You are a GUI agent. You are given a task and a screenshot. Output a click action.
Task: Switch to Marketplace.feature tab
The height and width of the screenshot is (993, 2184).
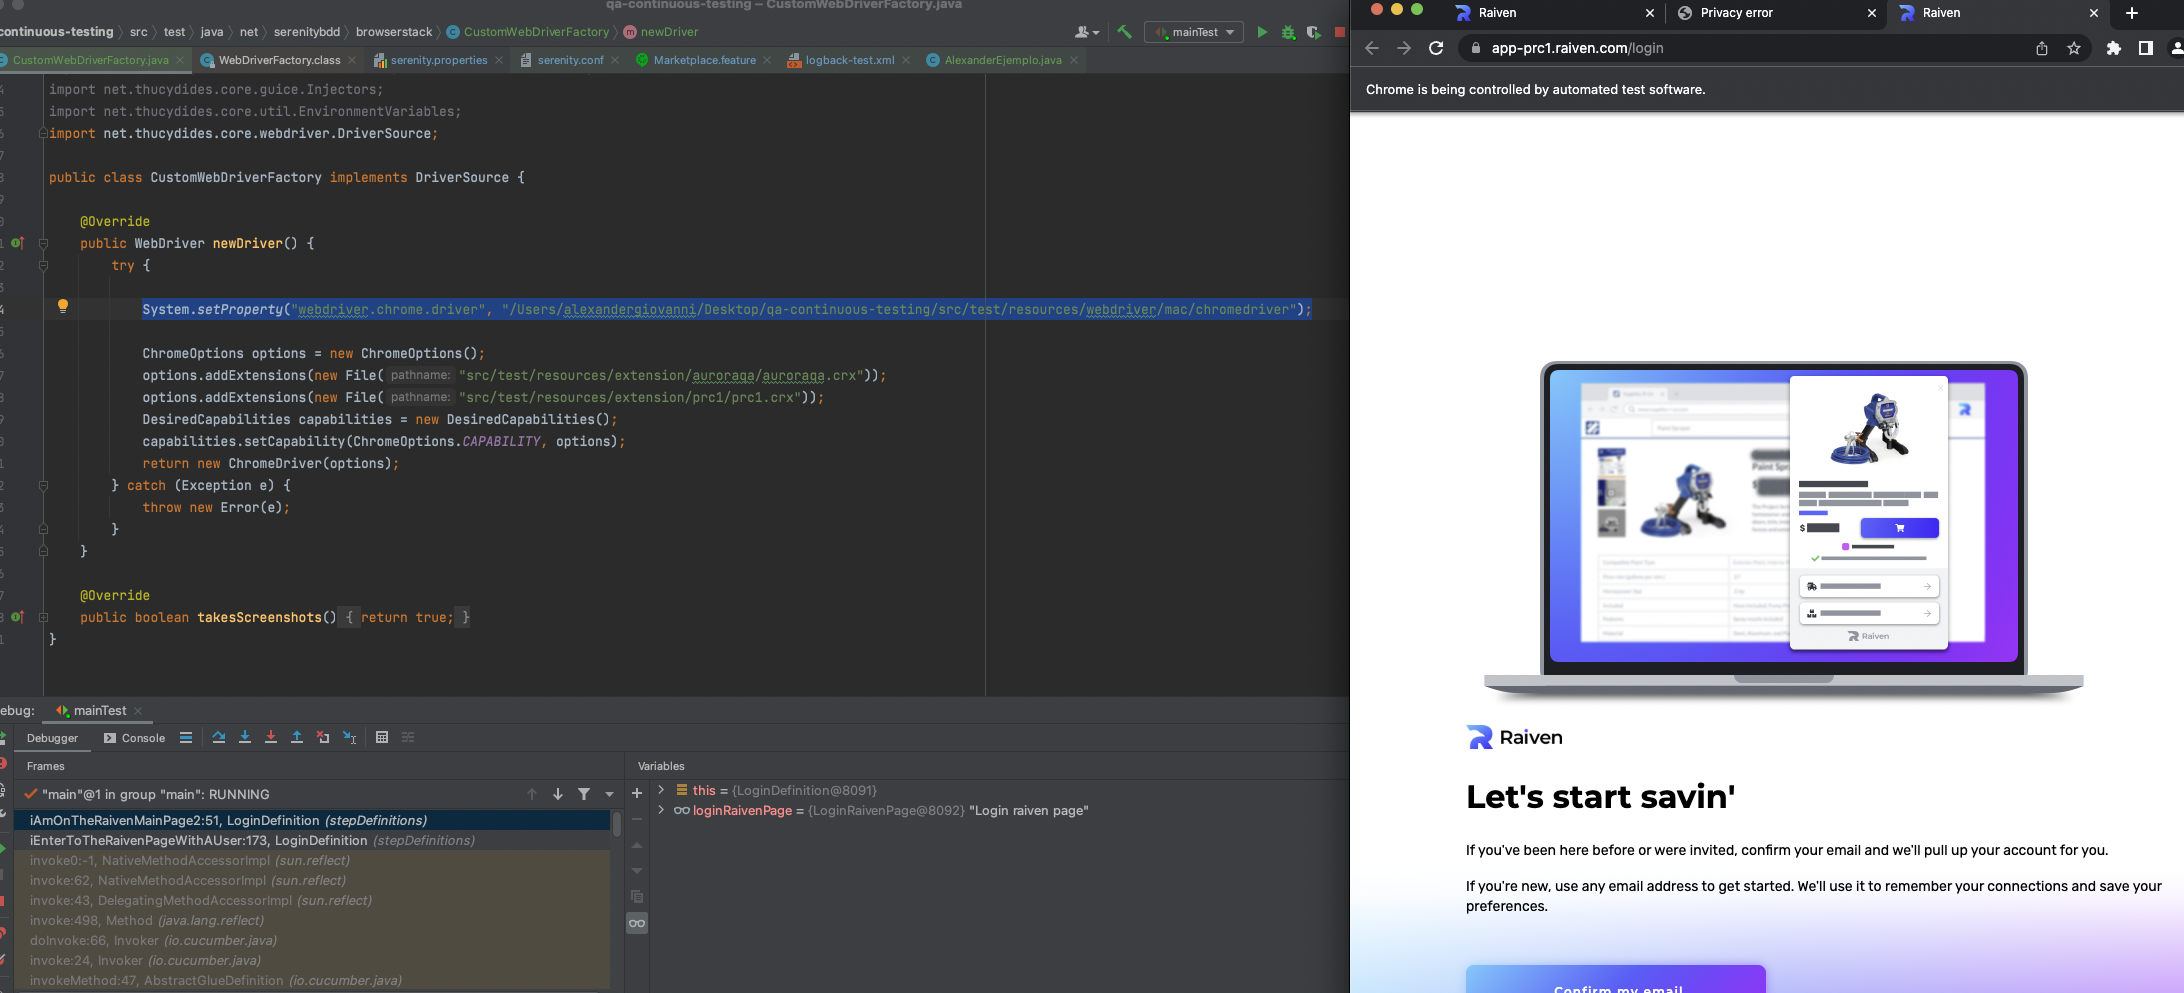pyautogui.click(x=704, y=60)
